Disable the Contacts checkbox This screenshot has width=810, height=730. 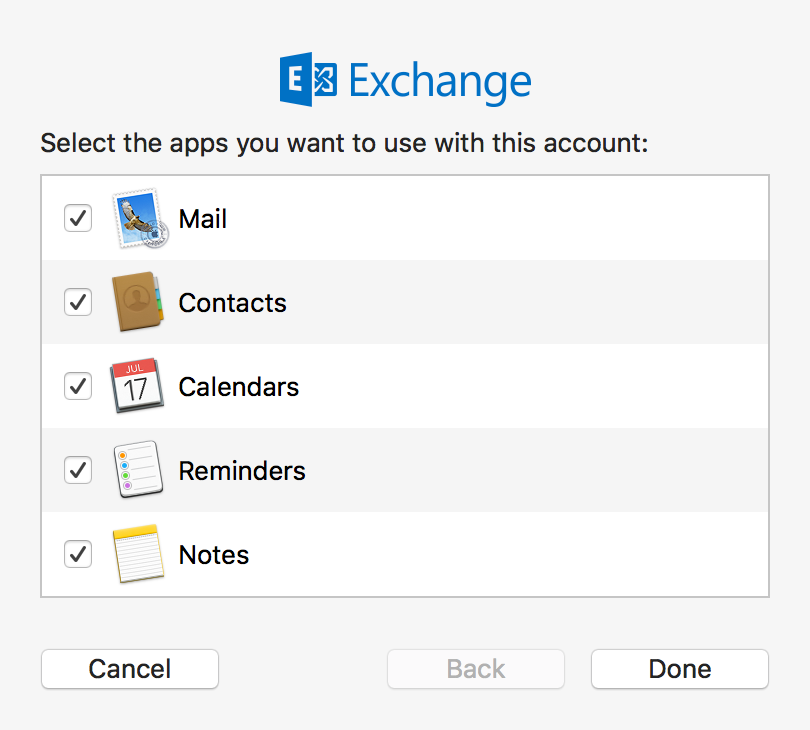[78, 302]
